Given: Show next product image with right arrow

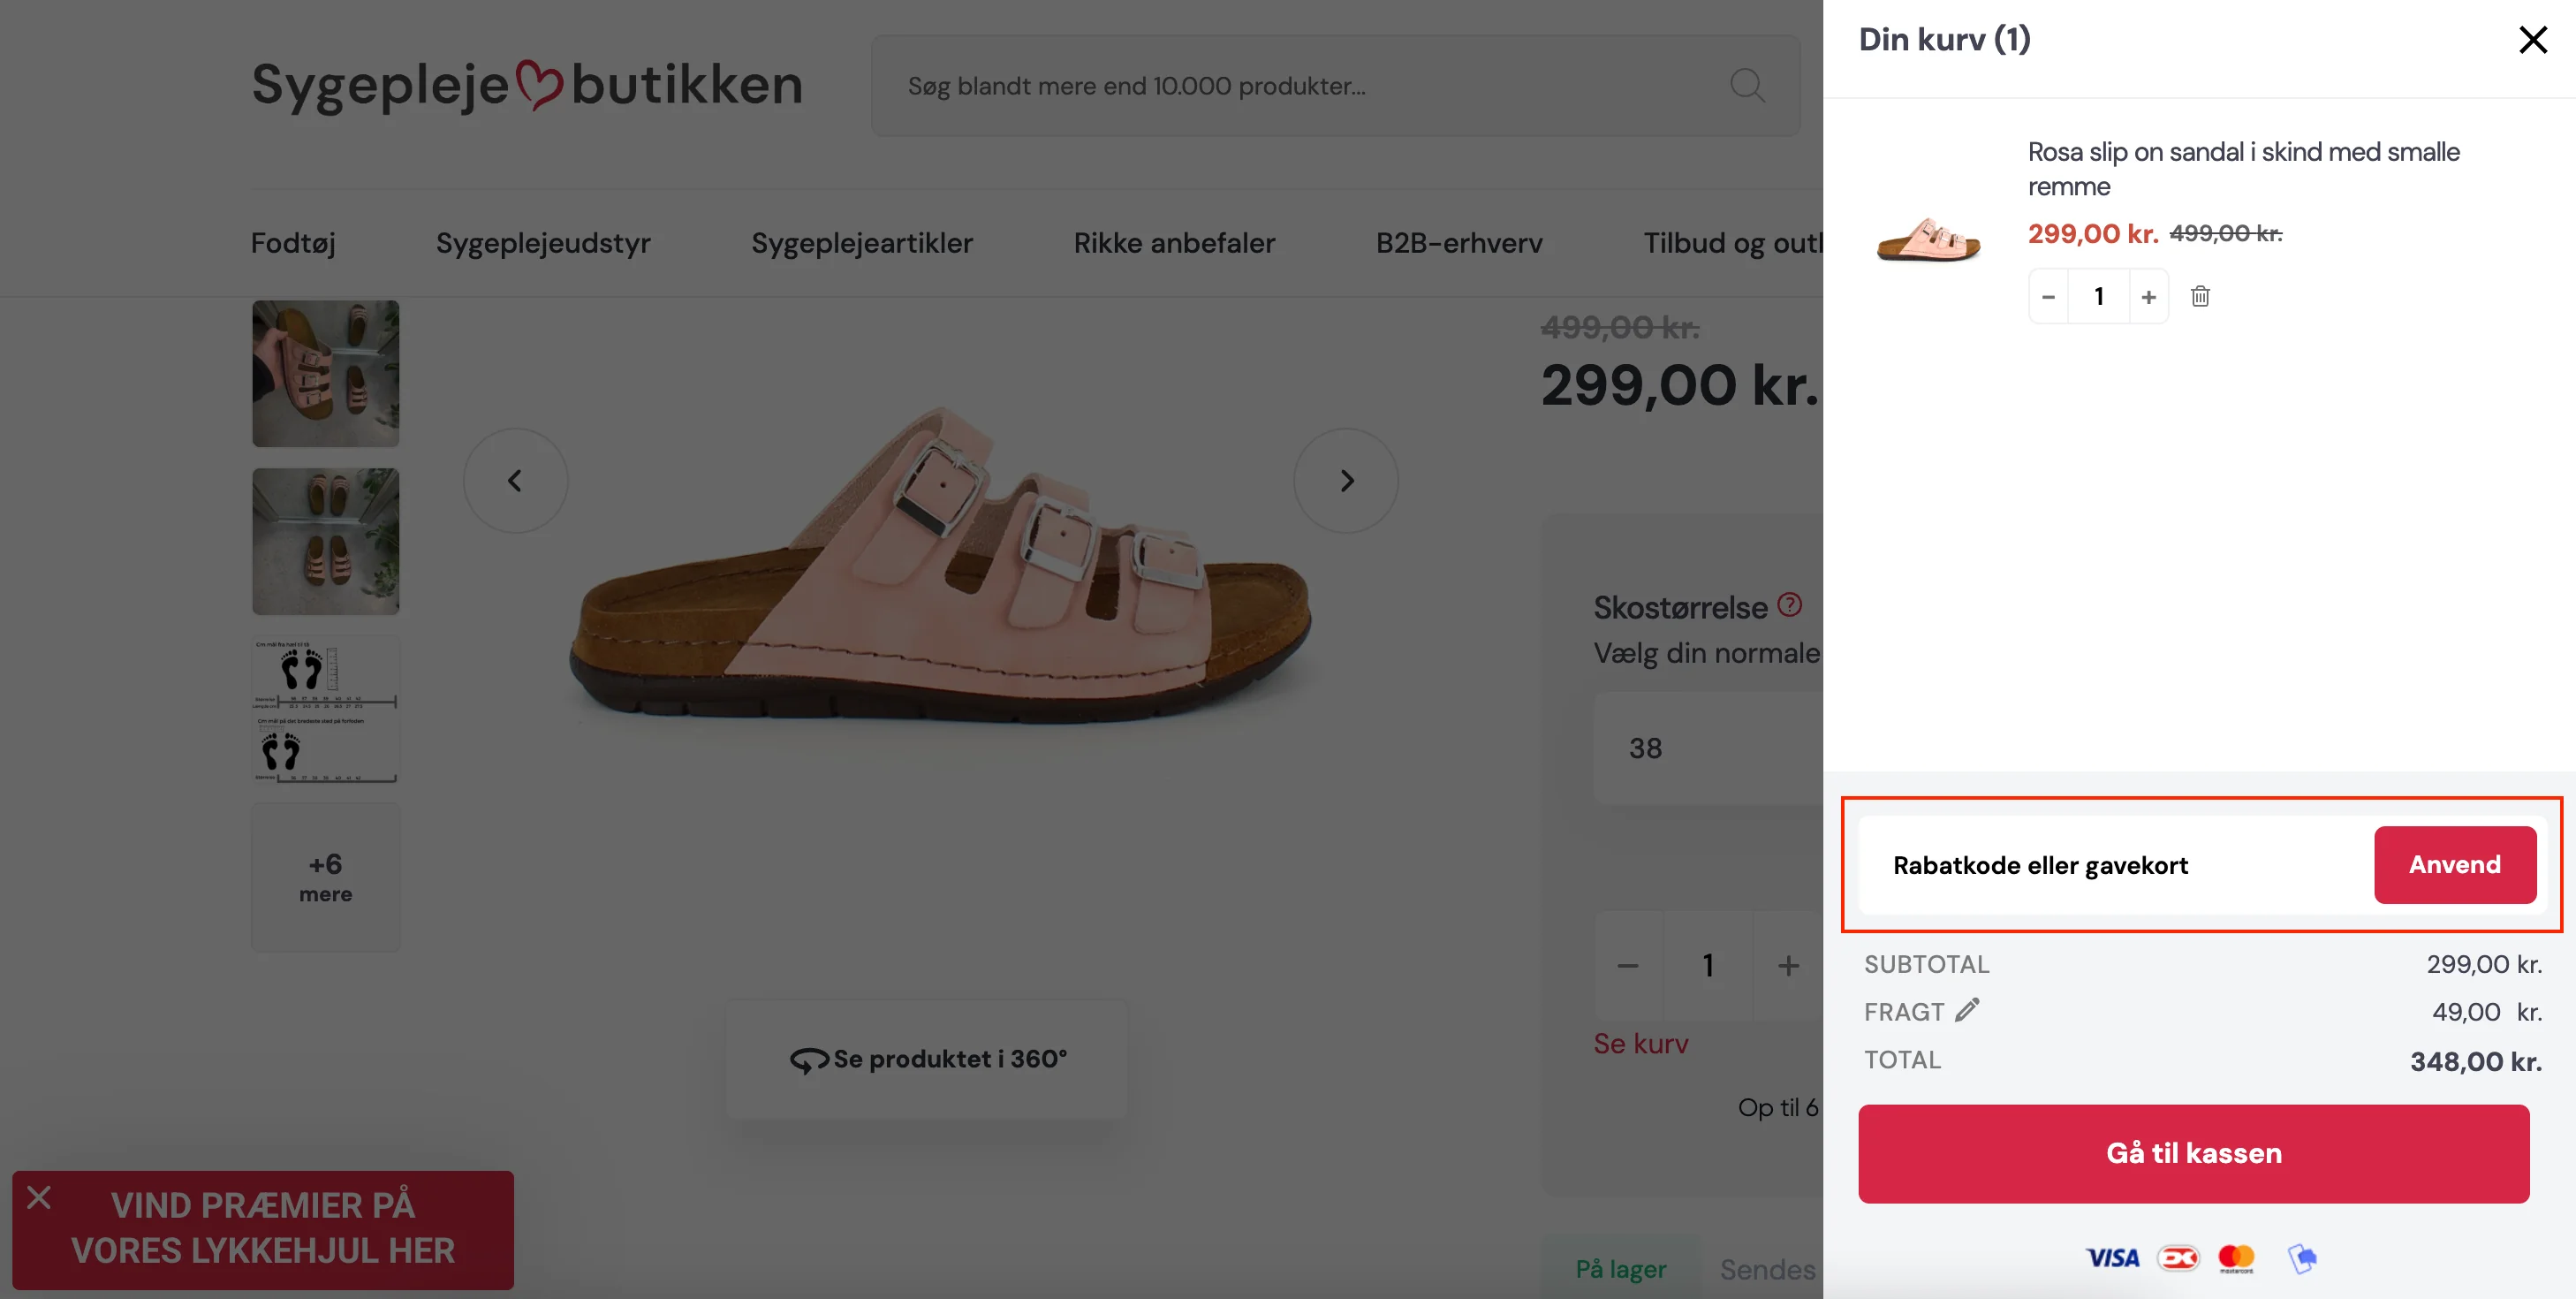Looking at the screenshot, I should point(1345,480).
